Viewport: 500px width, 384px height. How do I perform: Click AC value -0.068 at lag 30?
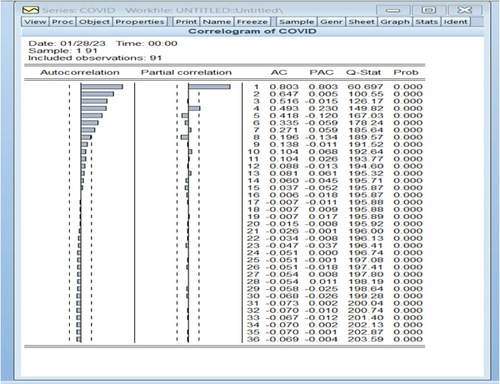282,296
